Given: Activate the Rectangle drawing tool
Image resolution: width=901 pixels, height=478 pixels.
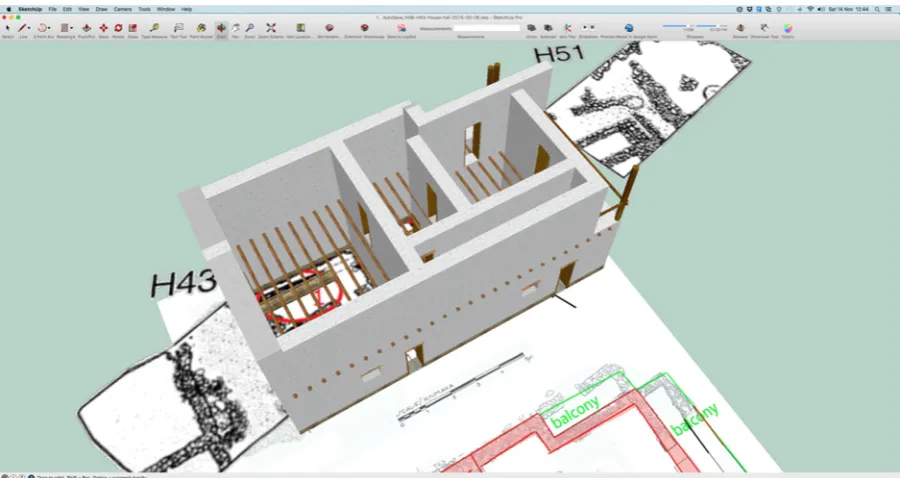Looking at the screenshot, I should tap(64, 28).
